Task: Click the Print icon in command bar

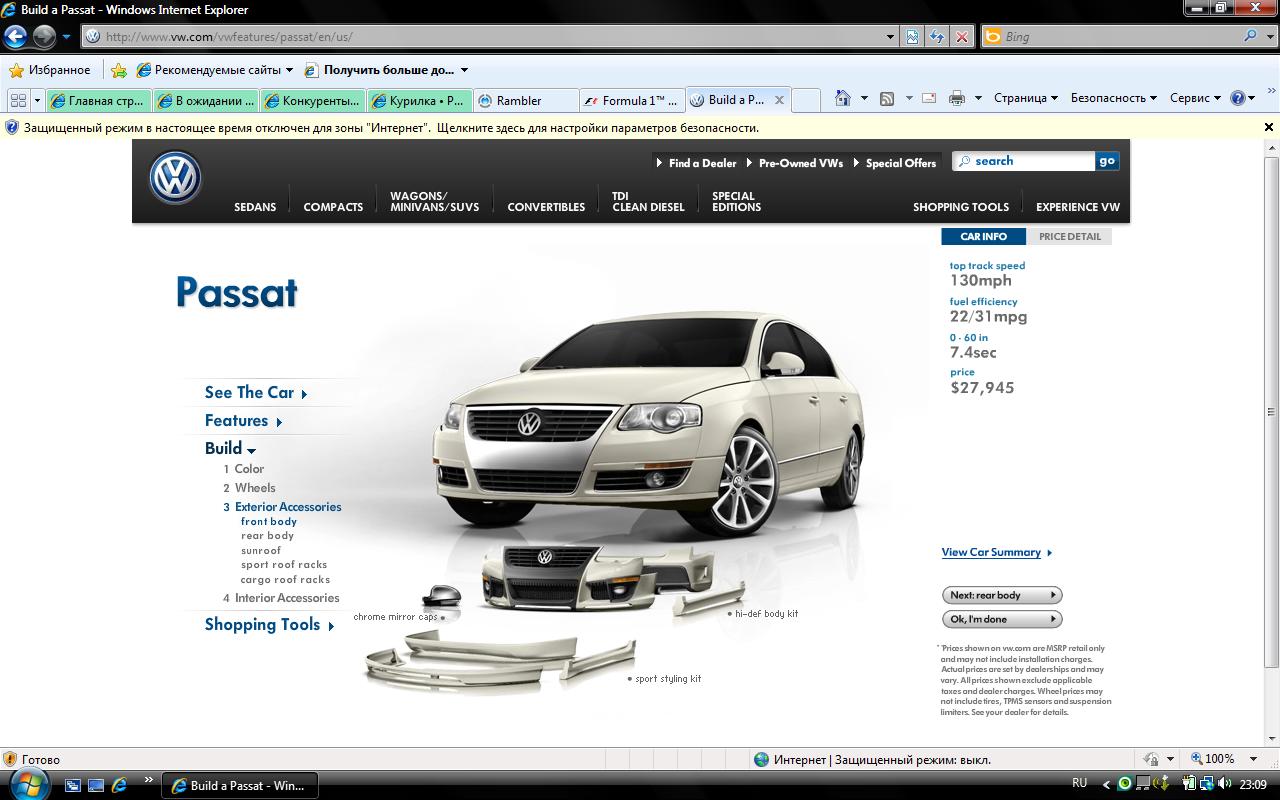Action: click(956, 98)
